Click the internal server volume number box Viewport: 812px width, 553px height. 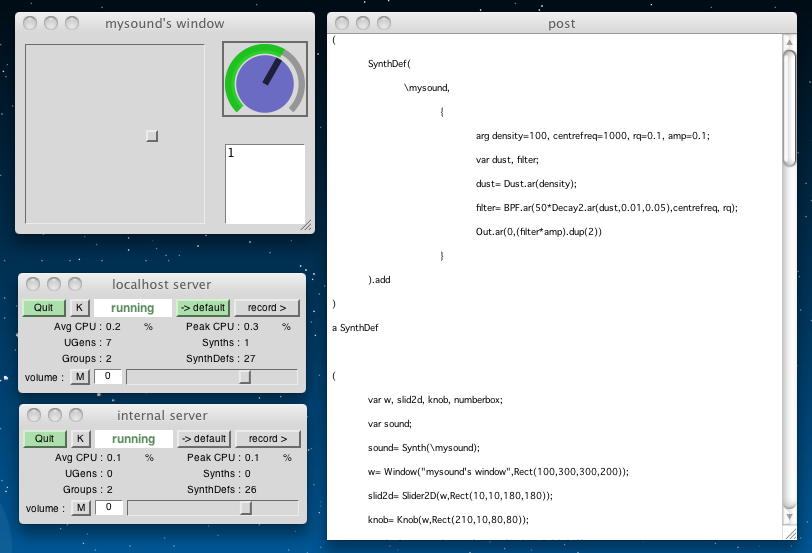point(109,507)
